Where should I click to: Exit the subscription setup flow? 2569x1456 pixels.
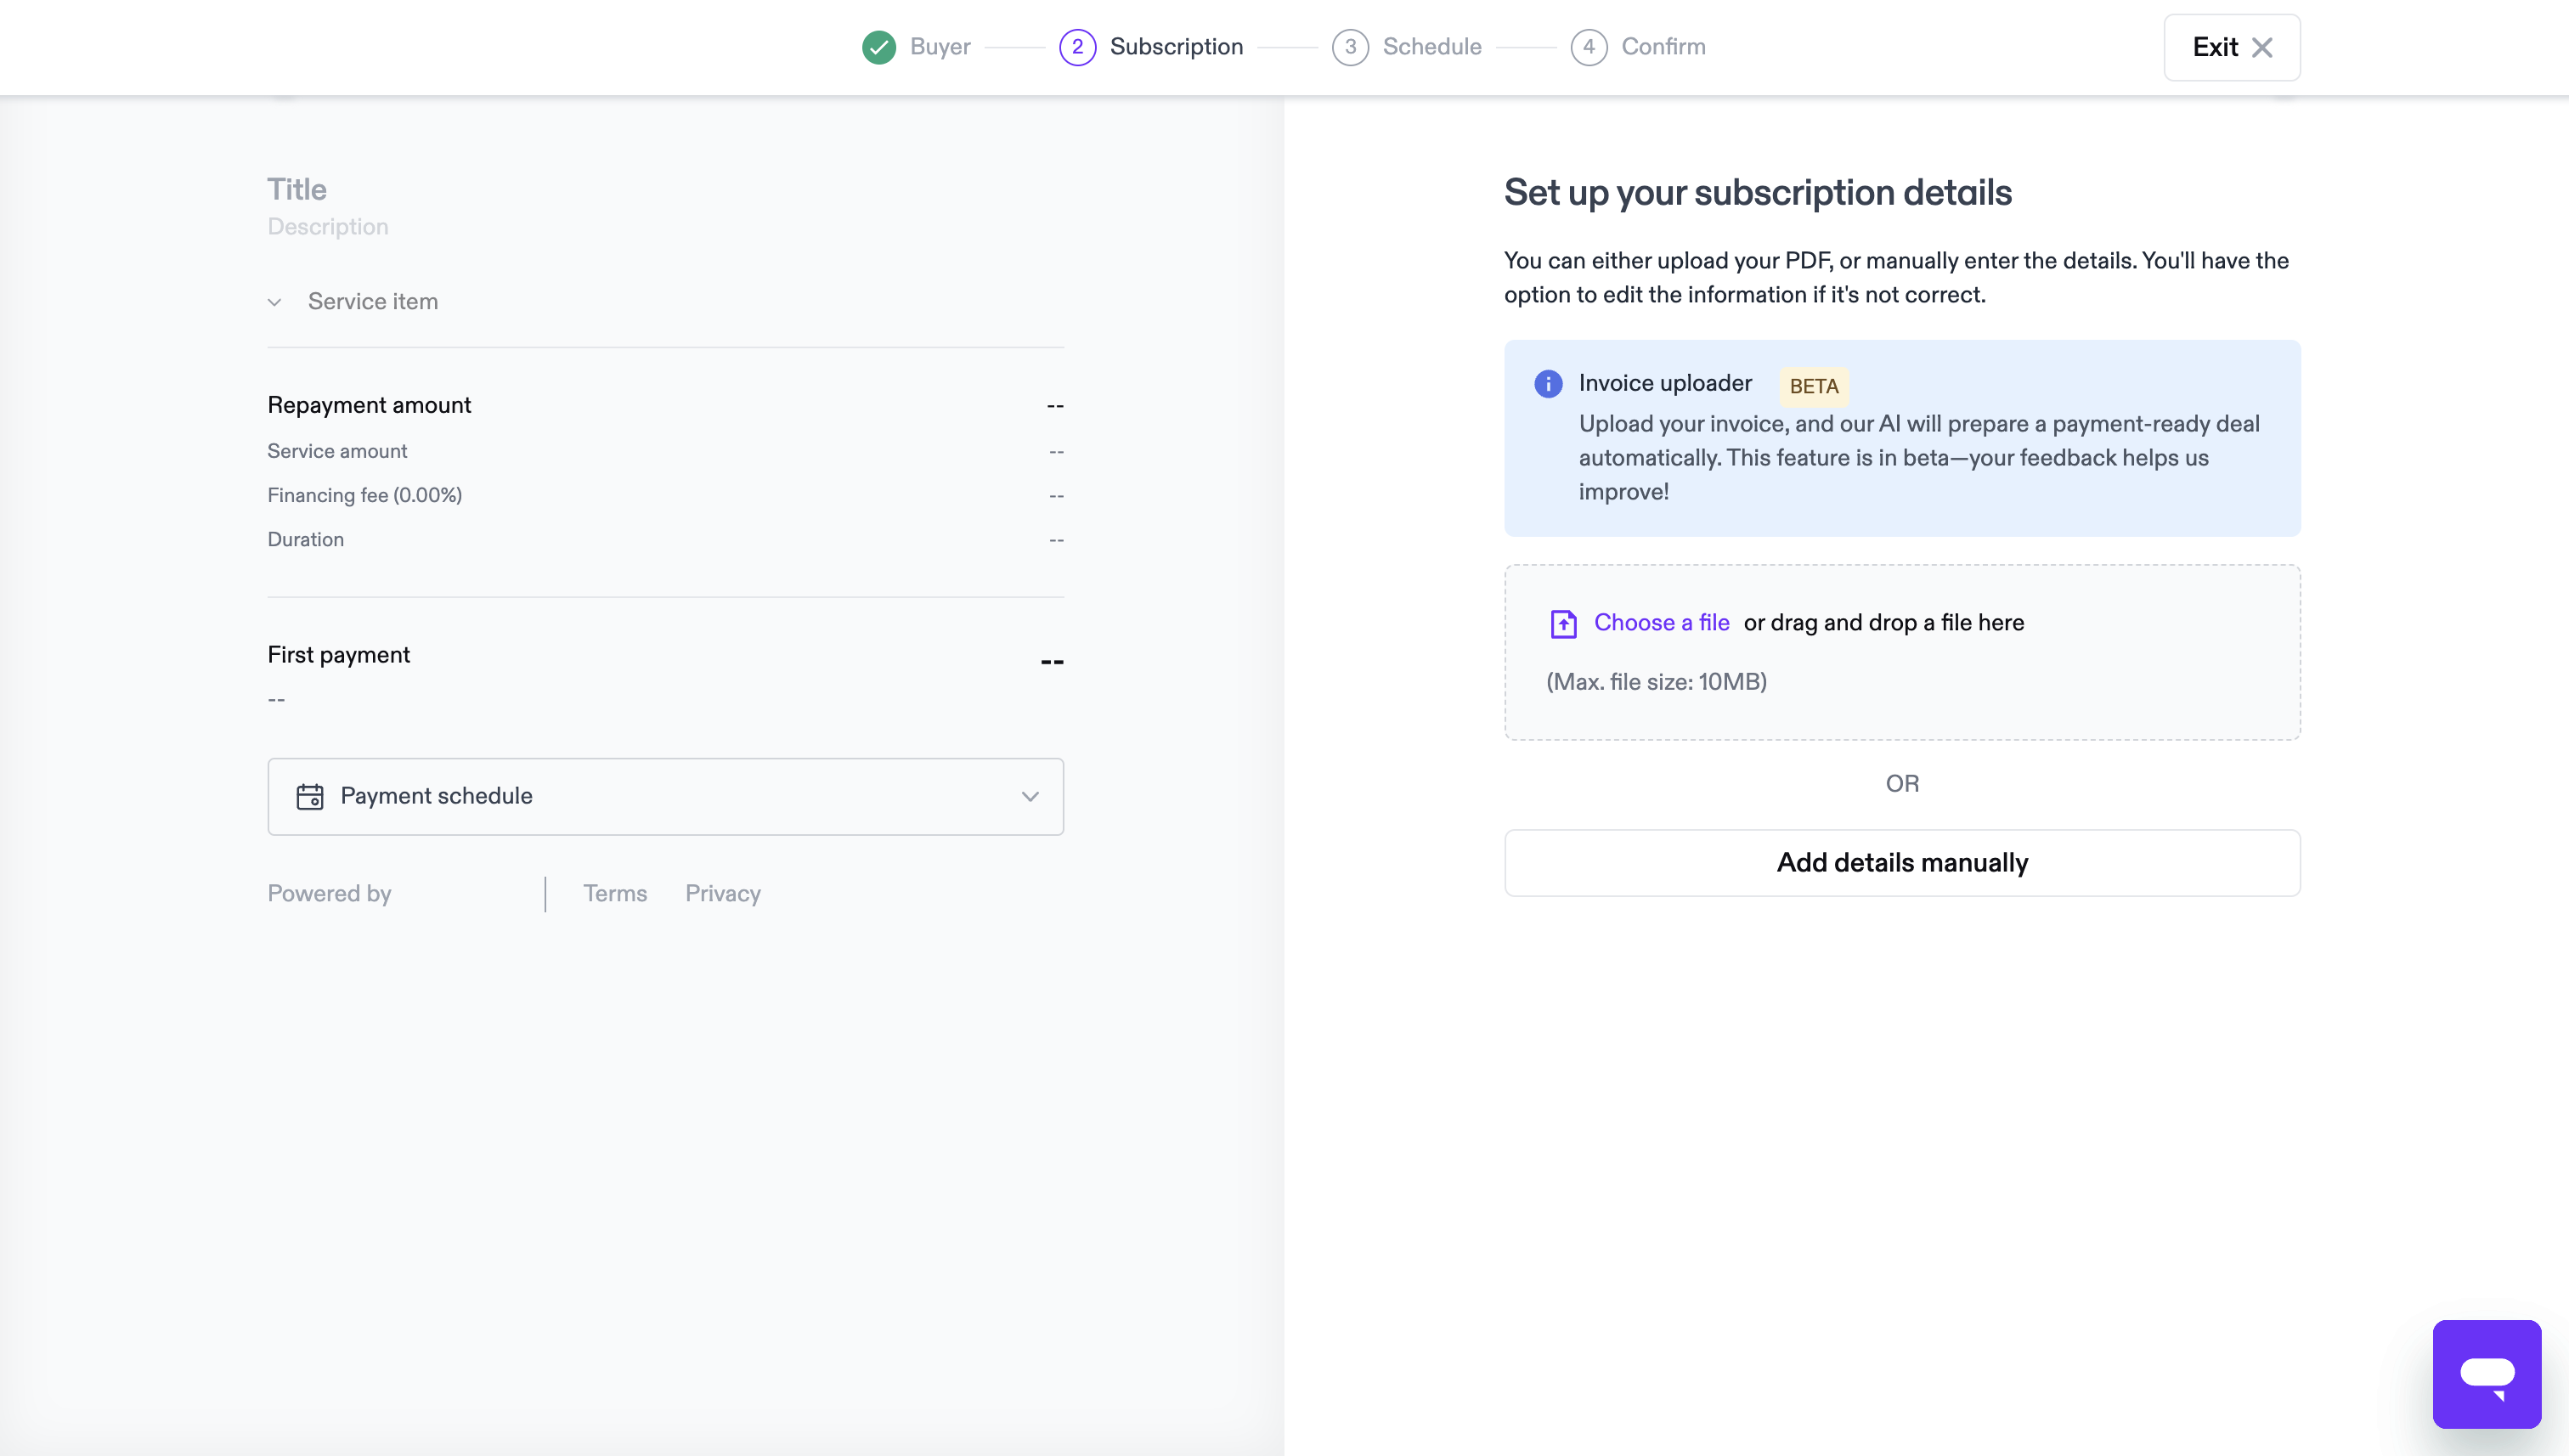click(2232, 47)
